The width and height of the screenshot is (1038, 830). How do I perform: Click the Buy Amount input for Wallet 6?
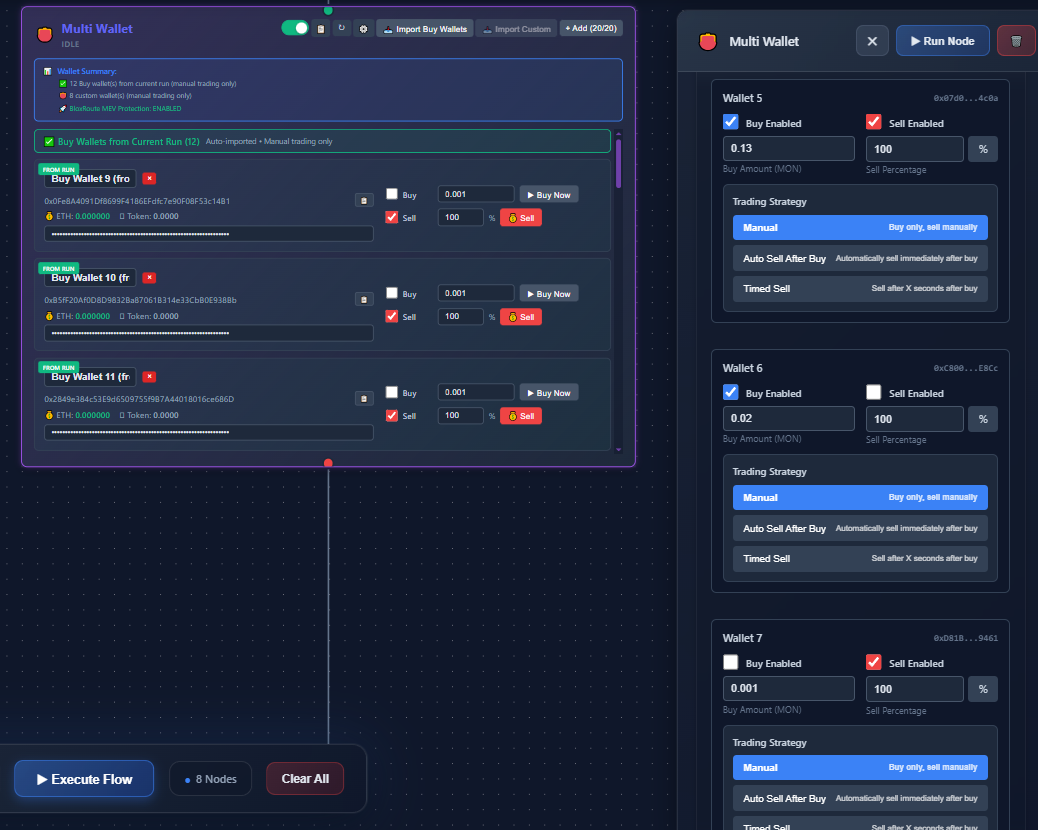[788, 418]
